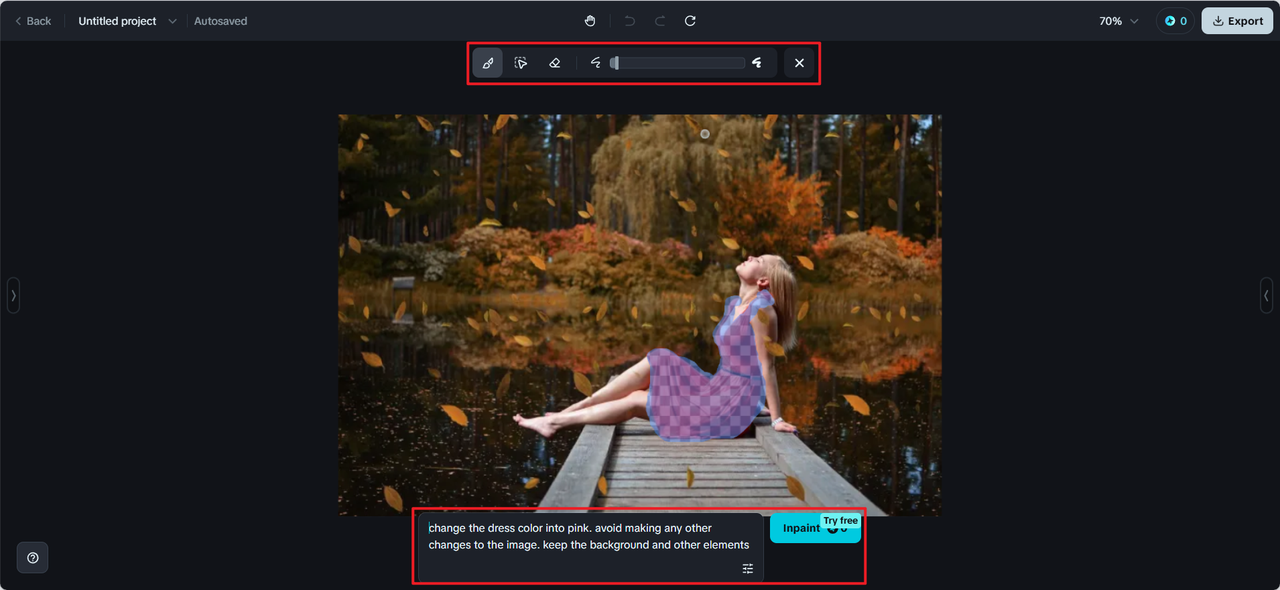Go back using the Back button

point(33,21)
